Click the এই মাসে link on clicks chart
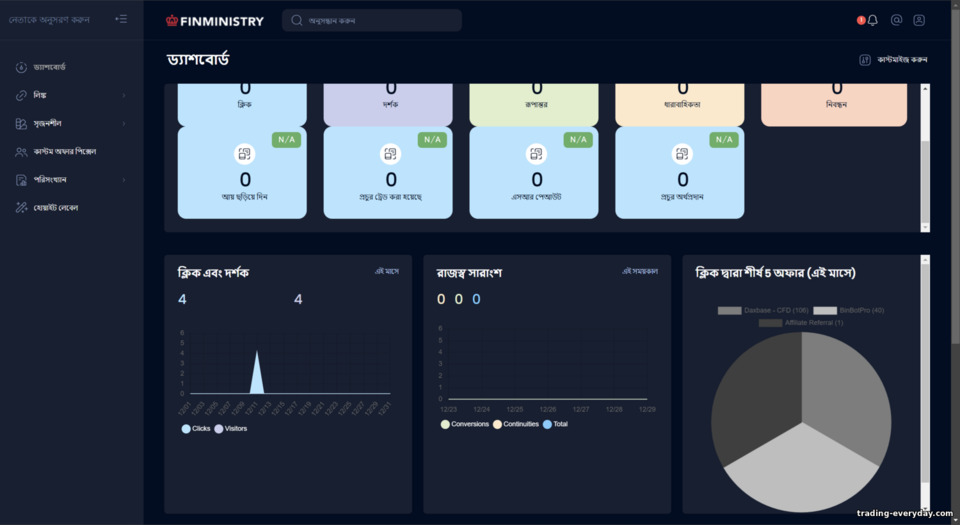The image size is (960, 525). click(x=387, y=271)
